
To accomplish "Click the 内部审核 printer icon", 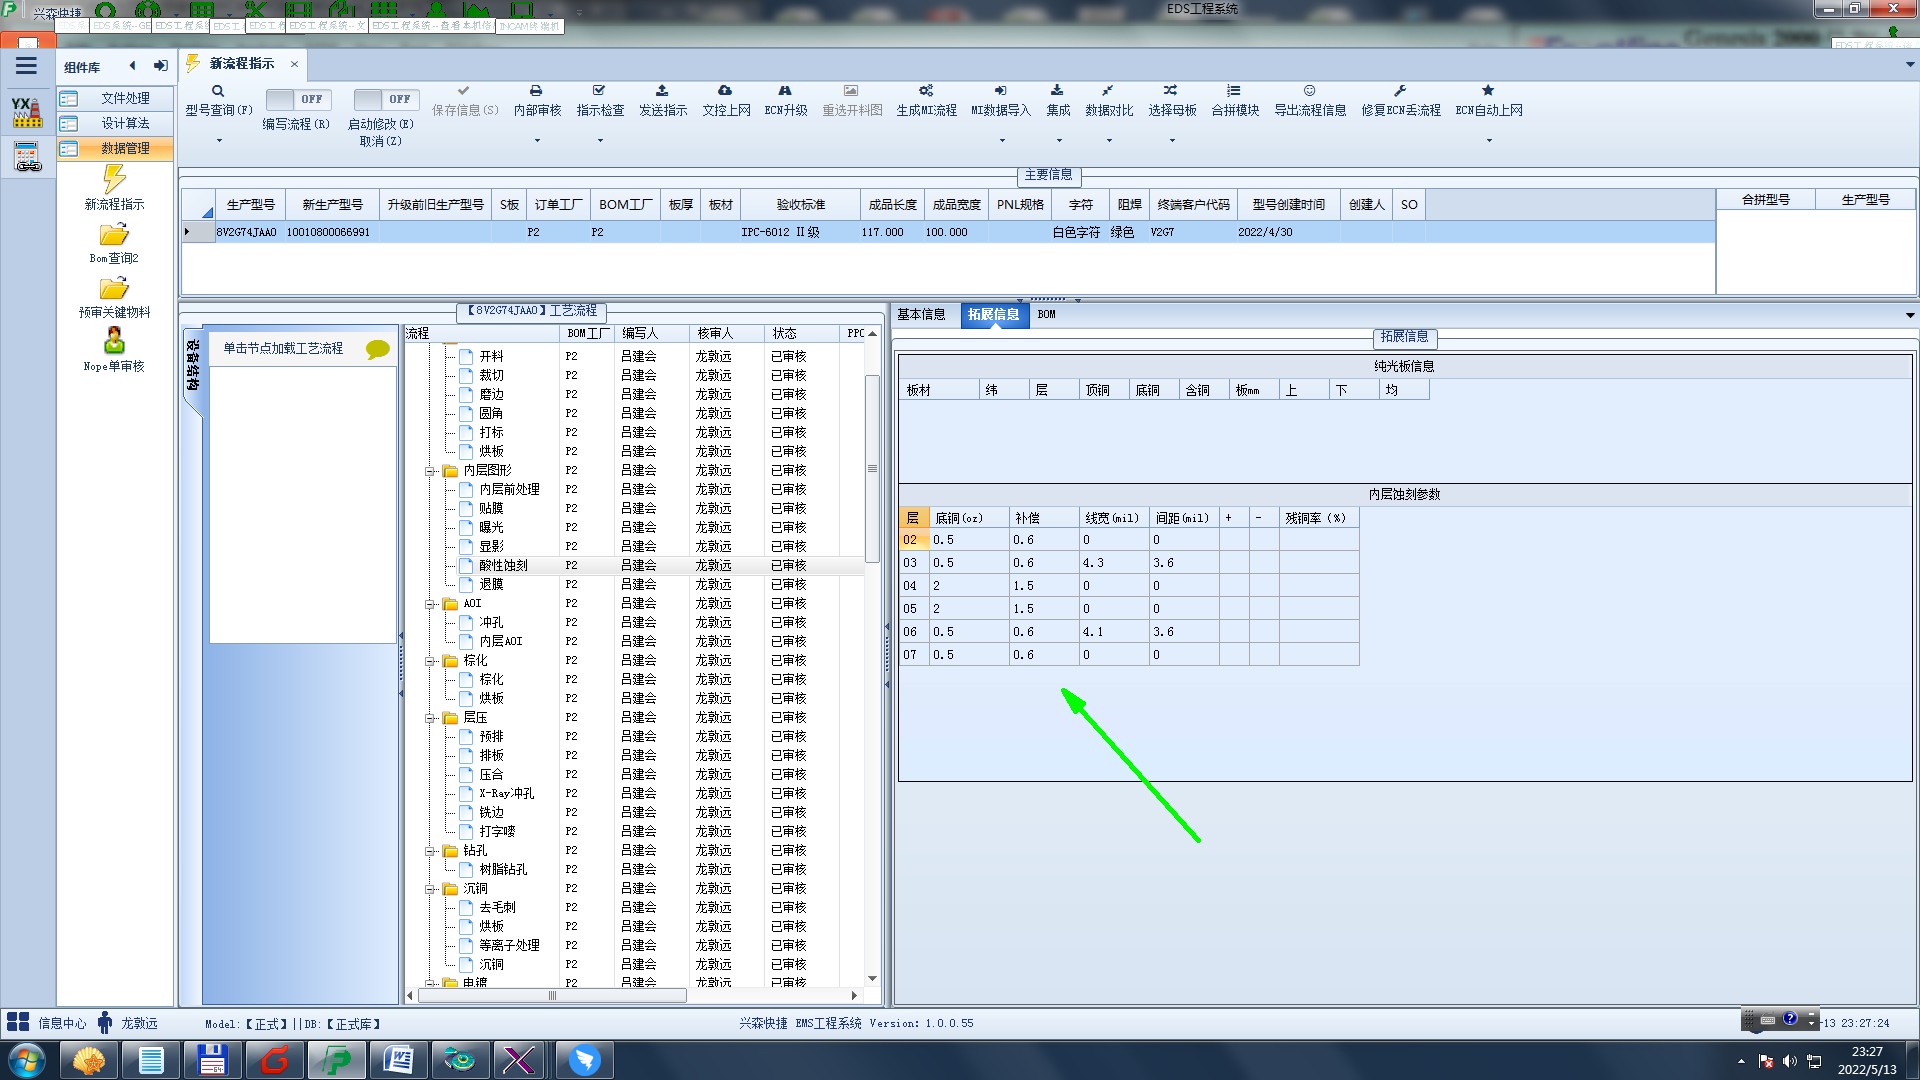I will click(x=536, y=91).
